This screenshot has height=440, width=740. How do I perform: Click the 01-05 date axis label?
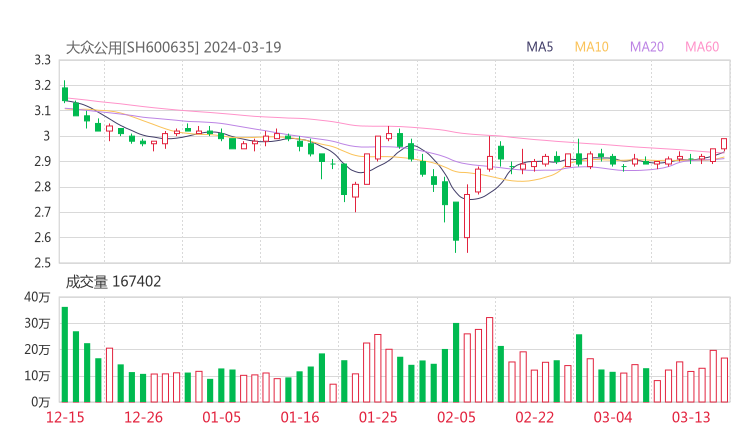(x=221, y=417)
